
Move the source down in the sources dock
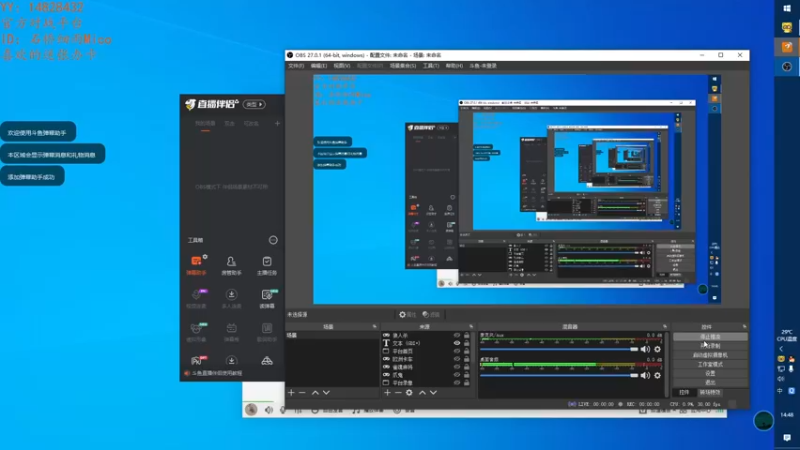434,392
